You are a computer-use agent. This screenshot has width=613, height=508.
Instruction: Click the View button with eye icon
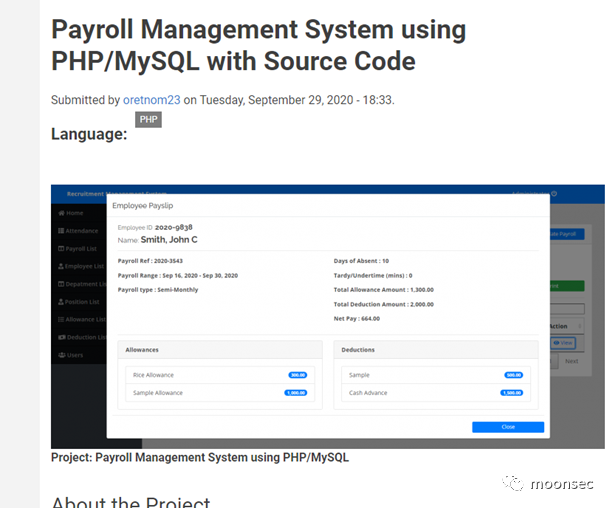pos(563,343)
